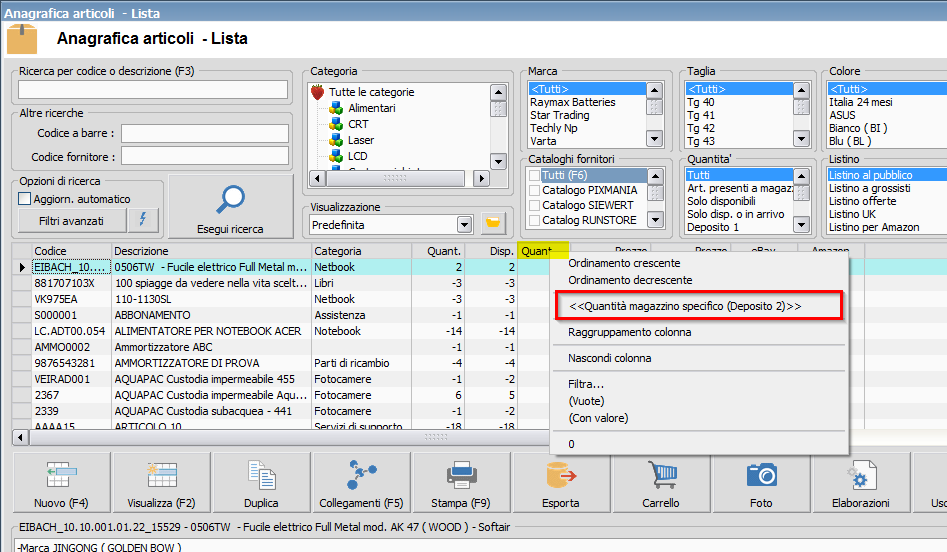Image resolution: width=947 pixels, height=552 pixels.
Task: Select Deposito 1 in Quantita' list
Action: pos(738,227)
